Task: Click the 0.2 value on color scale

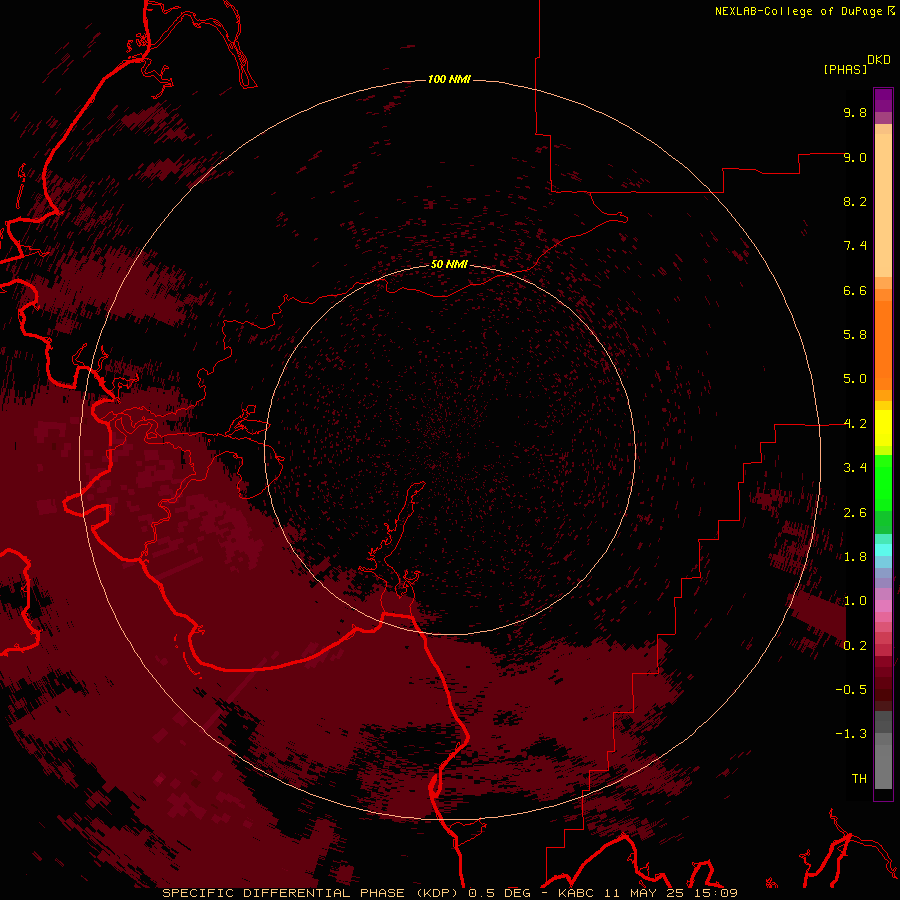Action: pos(855,646)
